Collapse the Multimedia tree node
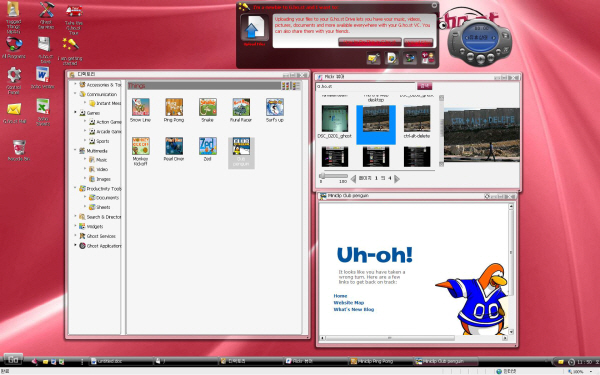600x375 pixels. pos(75,150)
